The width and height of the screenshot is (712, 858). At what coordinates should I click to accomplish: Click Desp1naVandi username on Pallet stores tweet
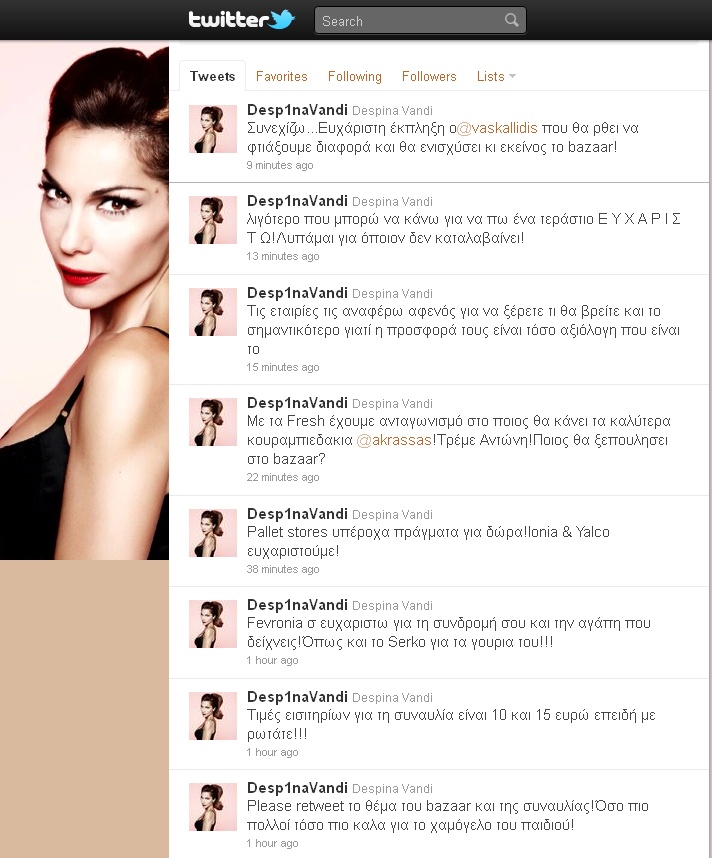point(297,514)
